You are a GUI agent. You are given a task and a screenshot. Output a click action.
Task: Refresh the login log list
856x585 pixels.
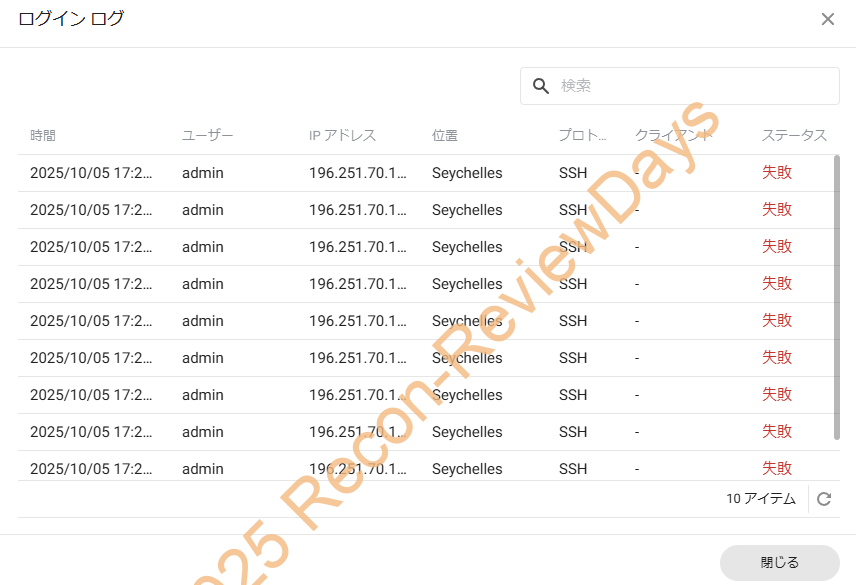(824, 499)
